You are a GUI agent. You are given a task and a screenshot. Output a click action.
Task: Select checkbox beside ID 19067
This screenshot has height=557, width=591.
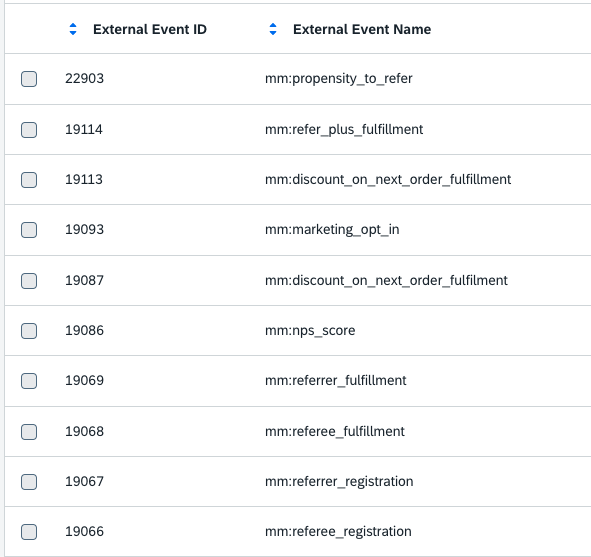[29, 482]
